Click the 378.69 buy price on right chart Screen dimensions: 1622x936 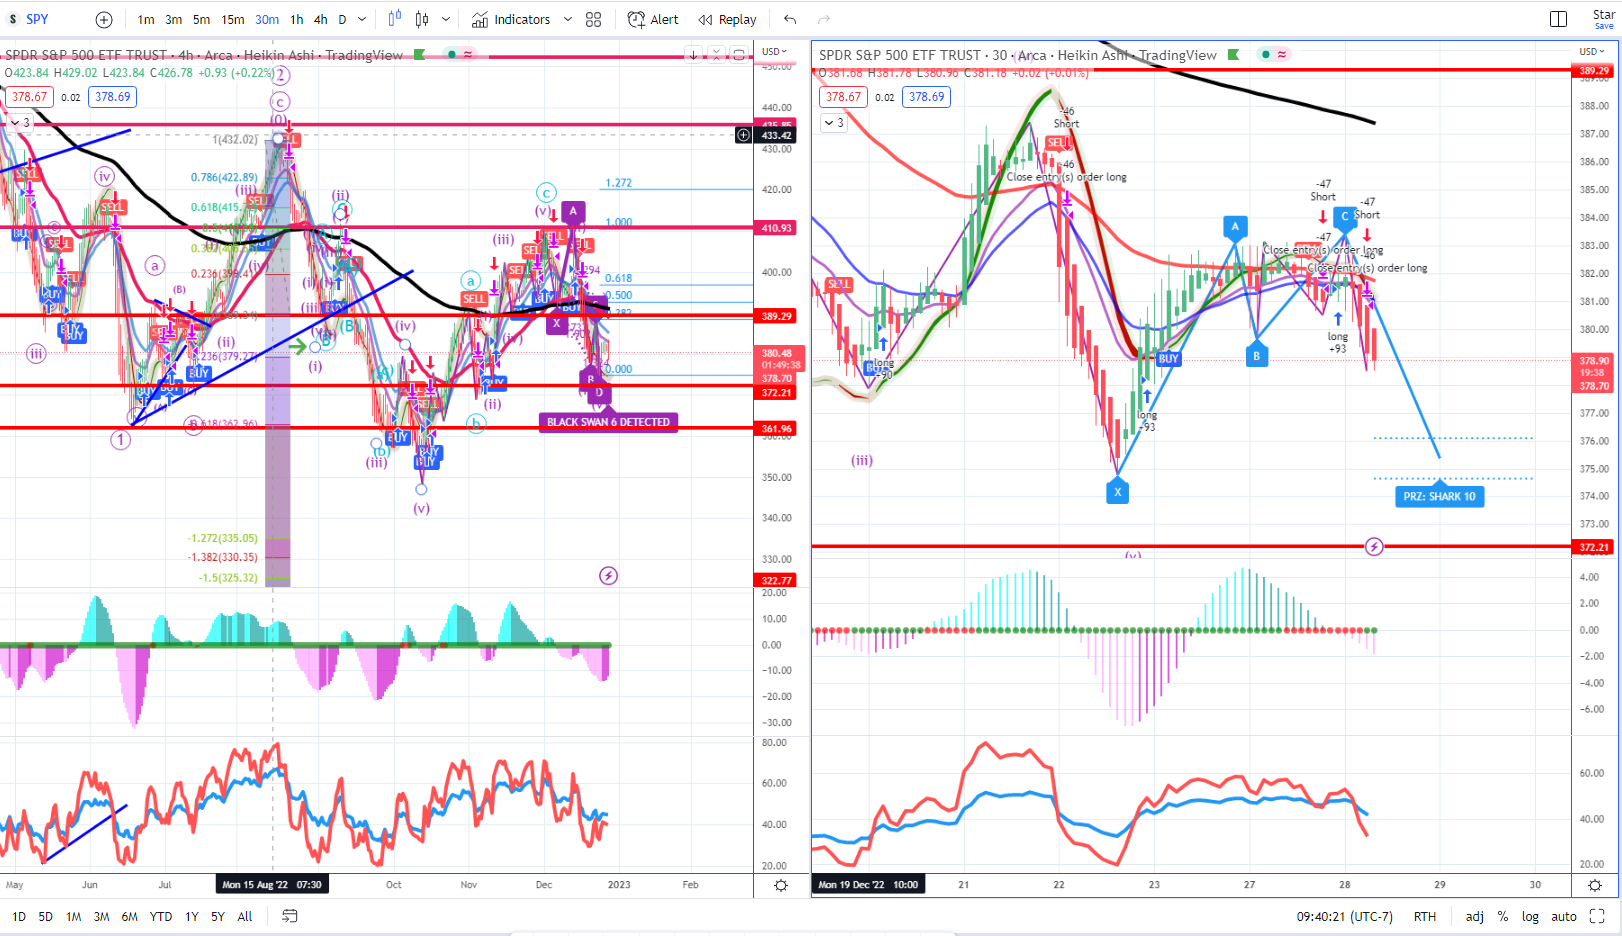click(x=926, y=97)
